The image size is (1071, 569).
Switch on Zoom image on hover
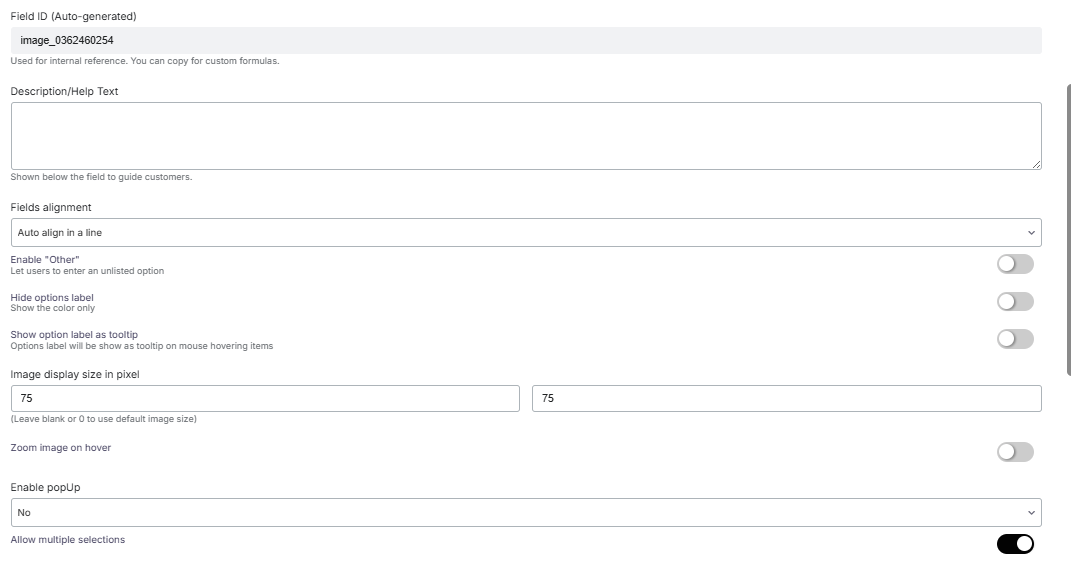pyautogui.click(x=1014, y=452)
